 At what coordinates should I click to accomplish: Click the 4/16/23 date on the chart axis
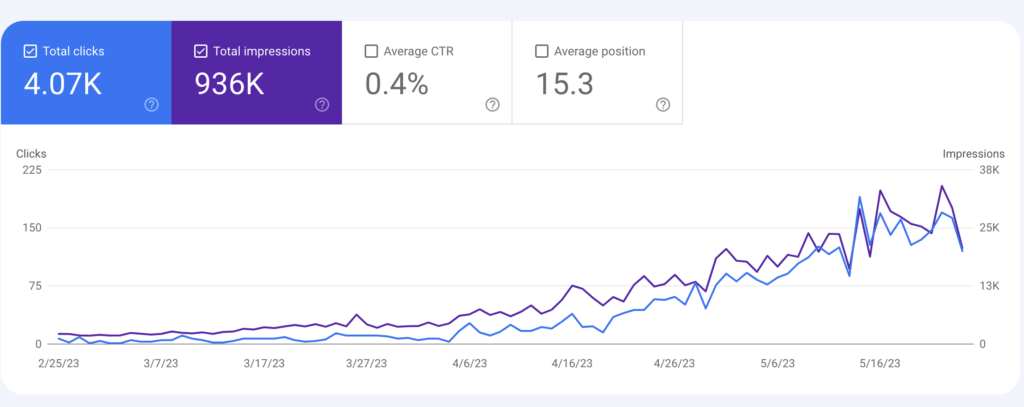coord(572,364)
